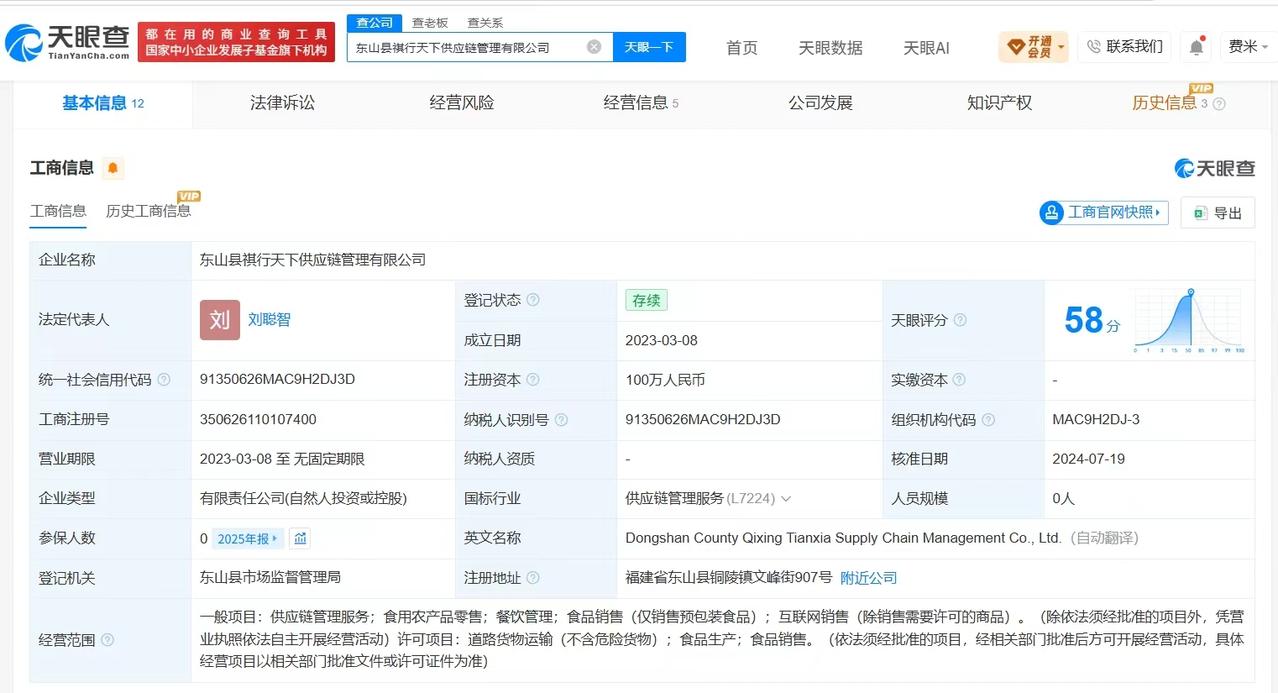Expand the 供应链管理服务 industry chevron
The width and height of the screenshot is (1278, 693).
click(x=786, y=499)
